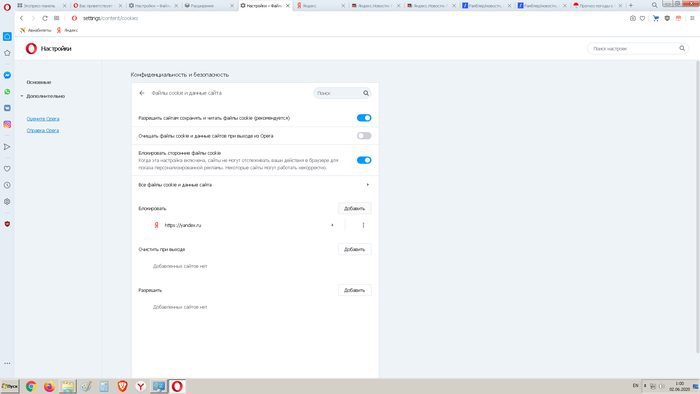Reload the current page
The image size is (700, 394).
(x=45, y=18)
